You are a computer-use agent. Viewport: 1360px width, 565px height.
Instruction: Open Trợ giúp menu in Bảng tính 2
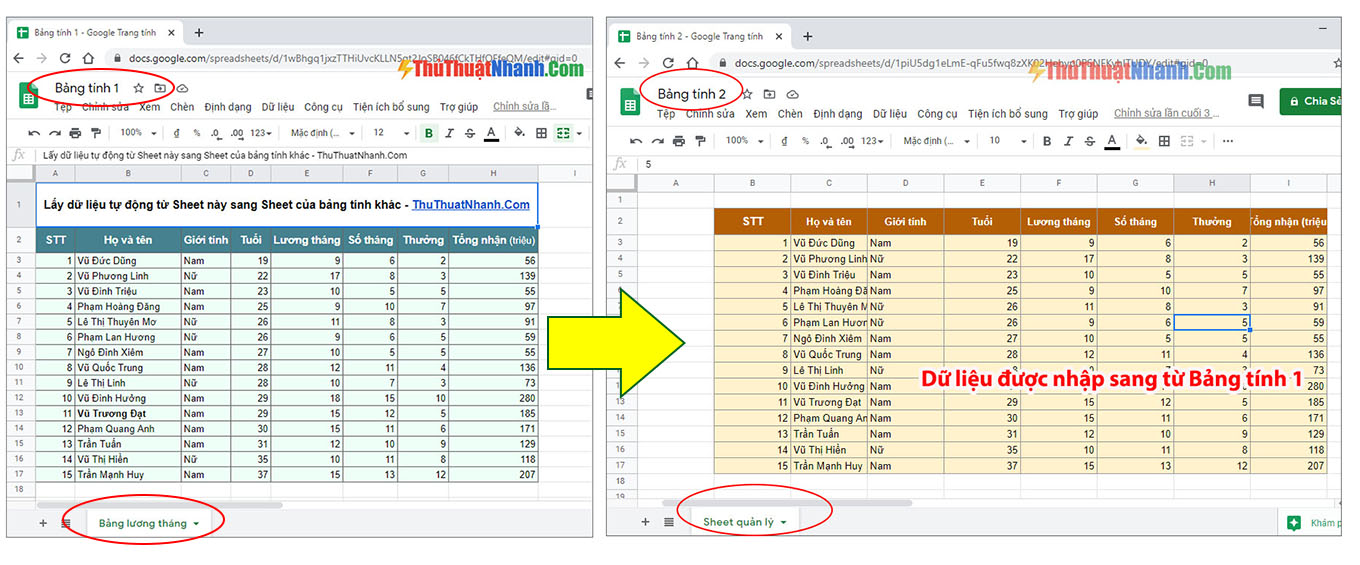click(x=1078, y=114)
